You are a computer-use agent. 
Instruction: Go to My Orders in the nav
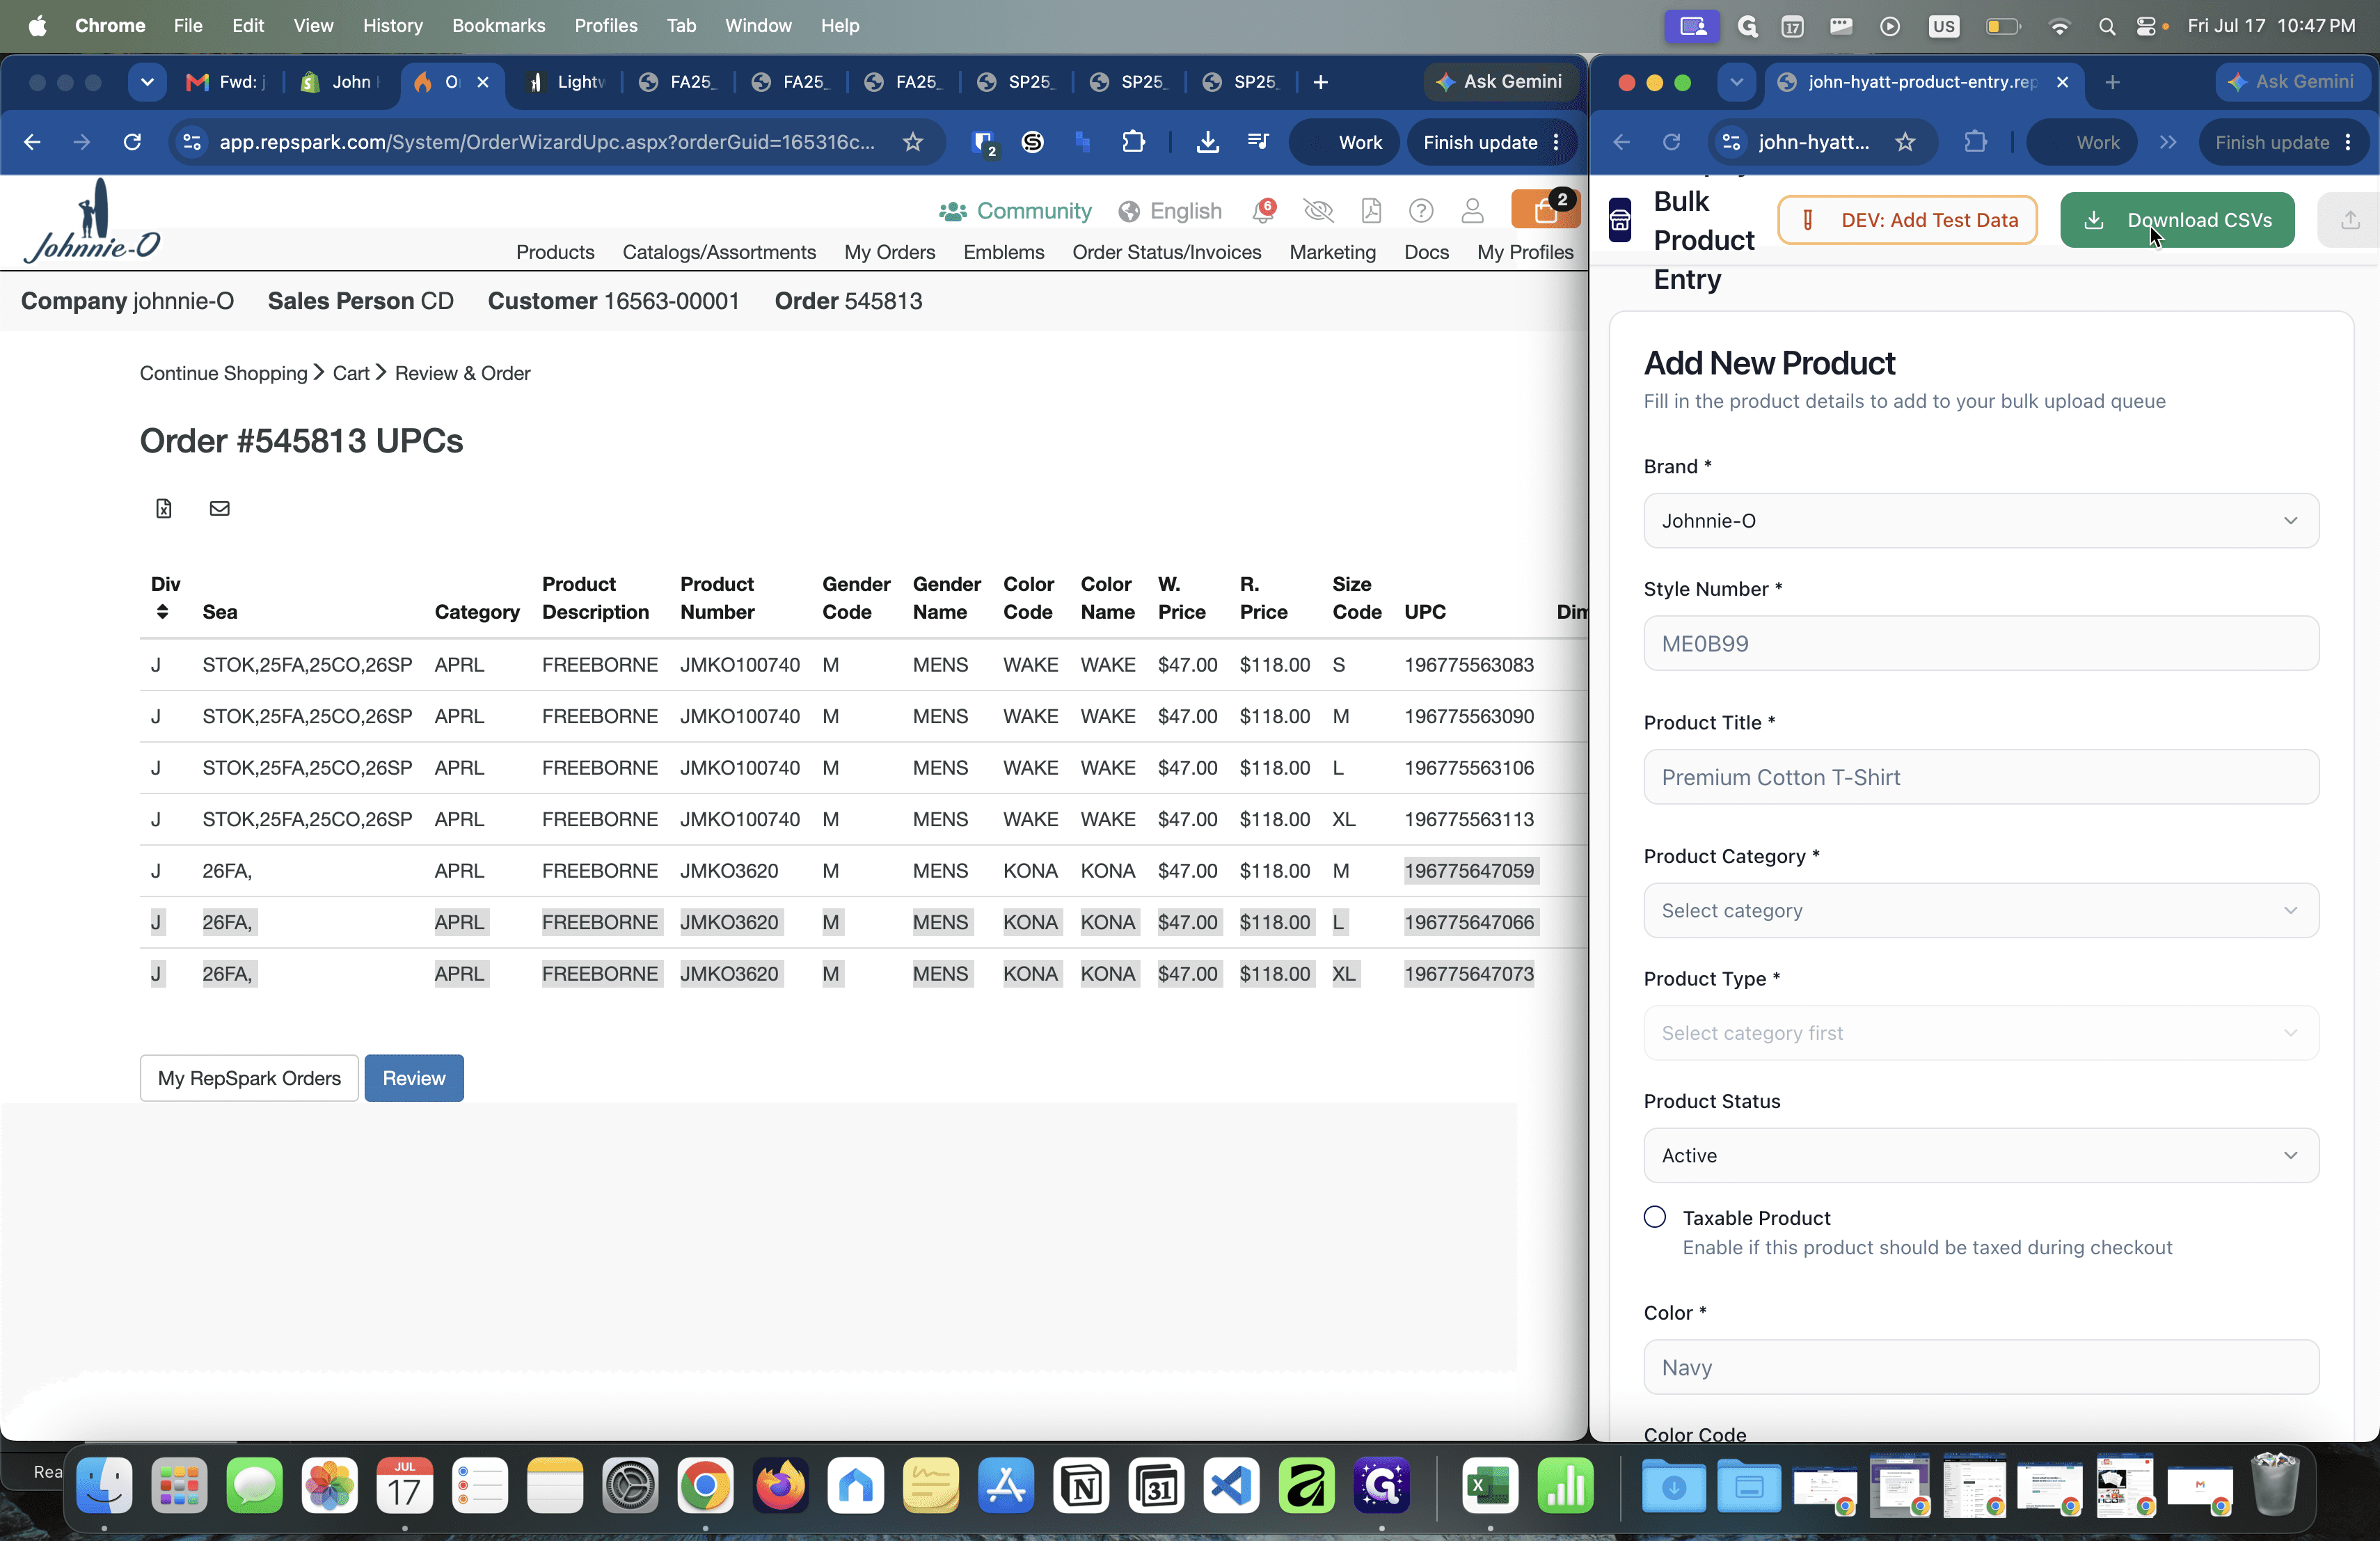tap(890, 252)
